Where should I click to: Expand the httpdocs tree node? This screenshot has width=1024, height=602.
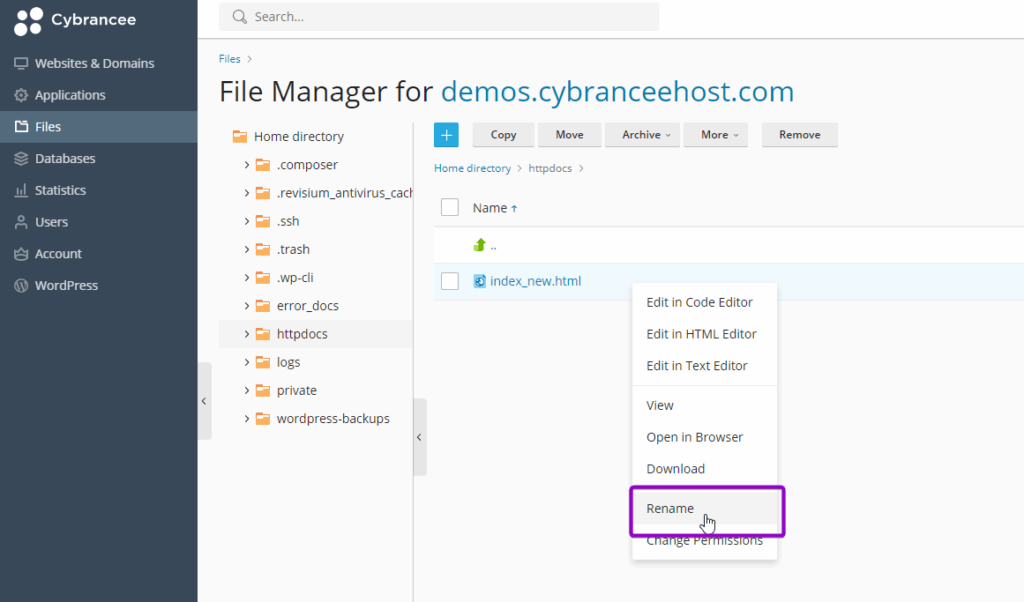[x=246, y=334]
